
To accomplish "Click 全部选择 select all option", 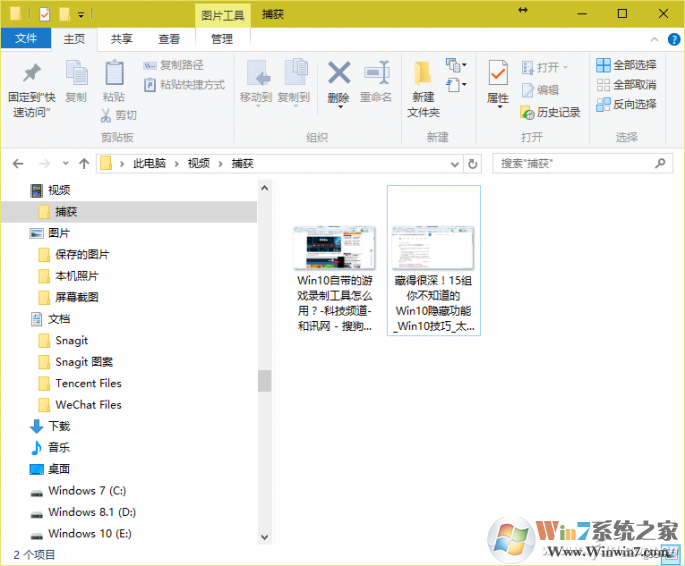I will (x=627, y=65).
